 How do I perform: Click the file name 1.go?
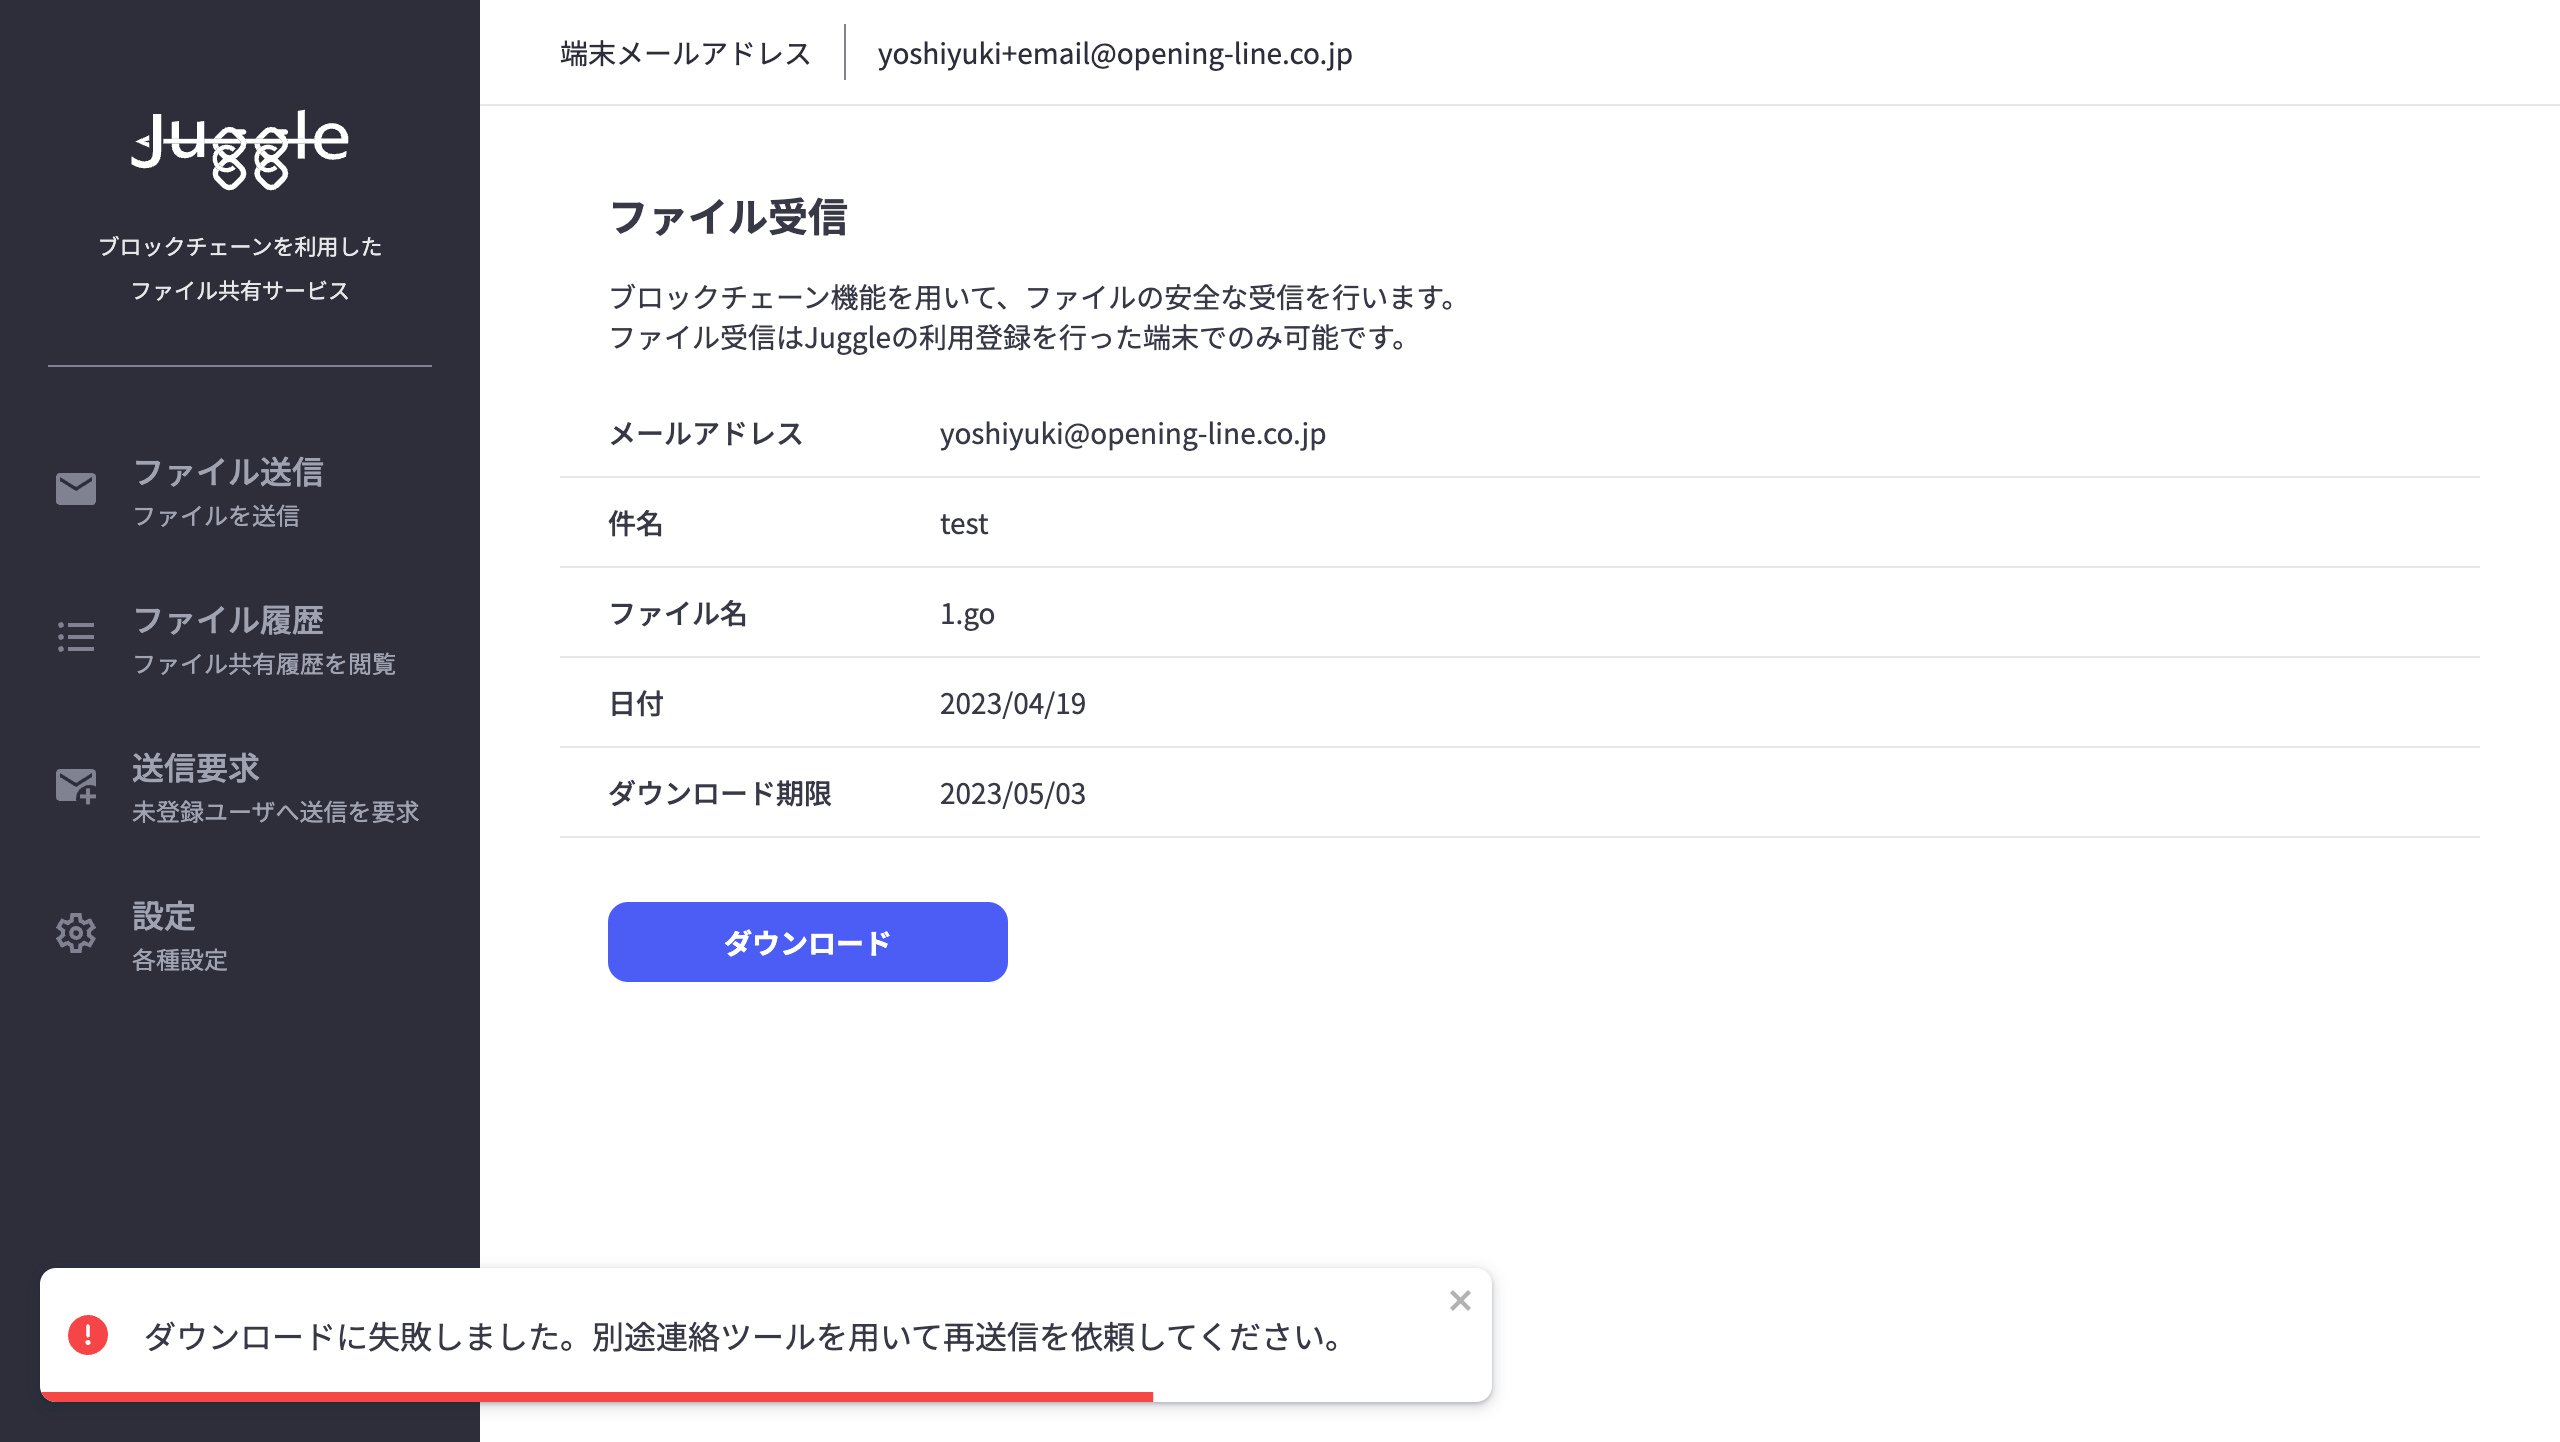[x=967, y=613]
